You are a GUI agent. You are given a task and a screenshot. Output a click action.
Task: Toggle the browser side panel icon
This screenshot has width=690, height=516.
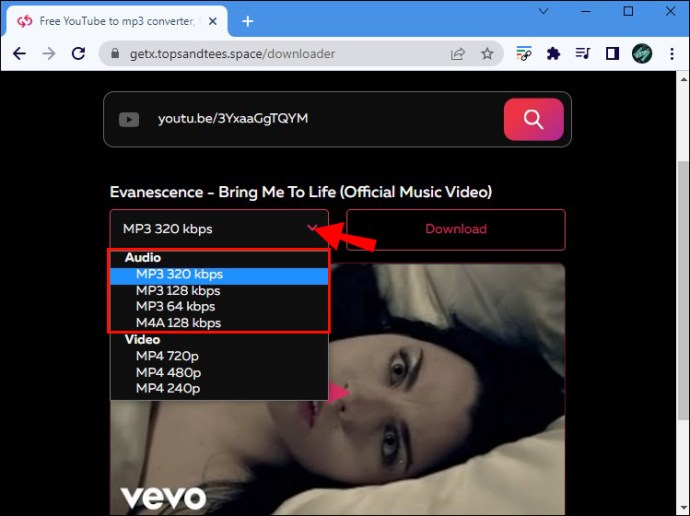612,54
